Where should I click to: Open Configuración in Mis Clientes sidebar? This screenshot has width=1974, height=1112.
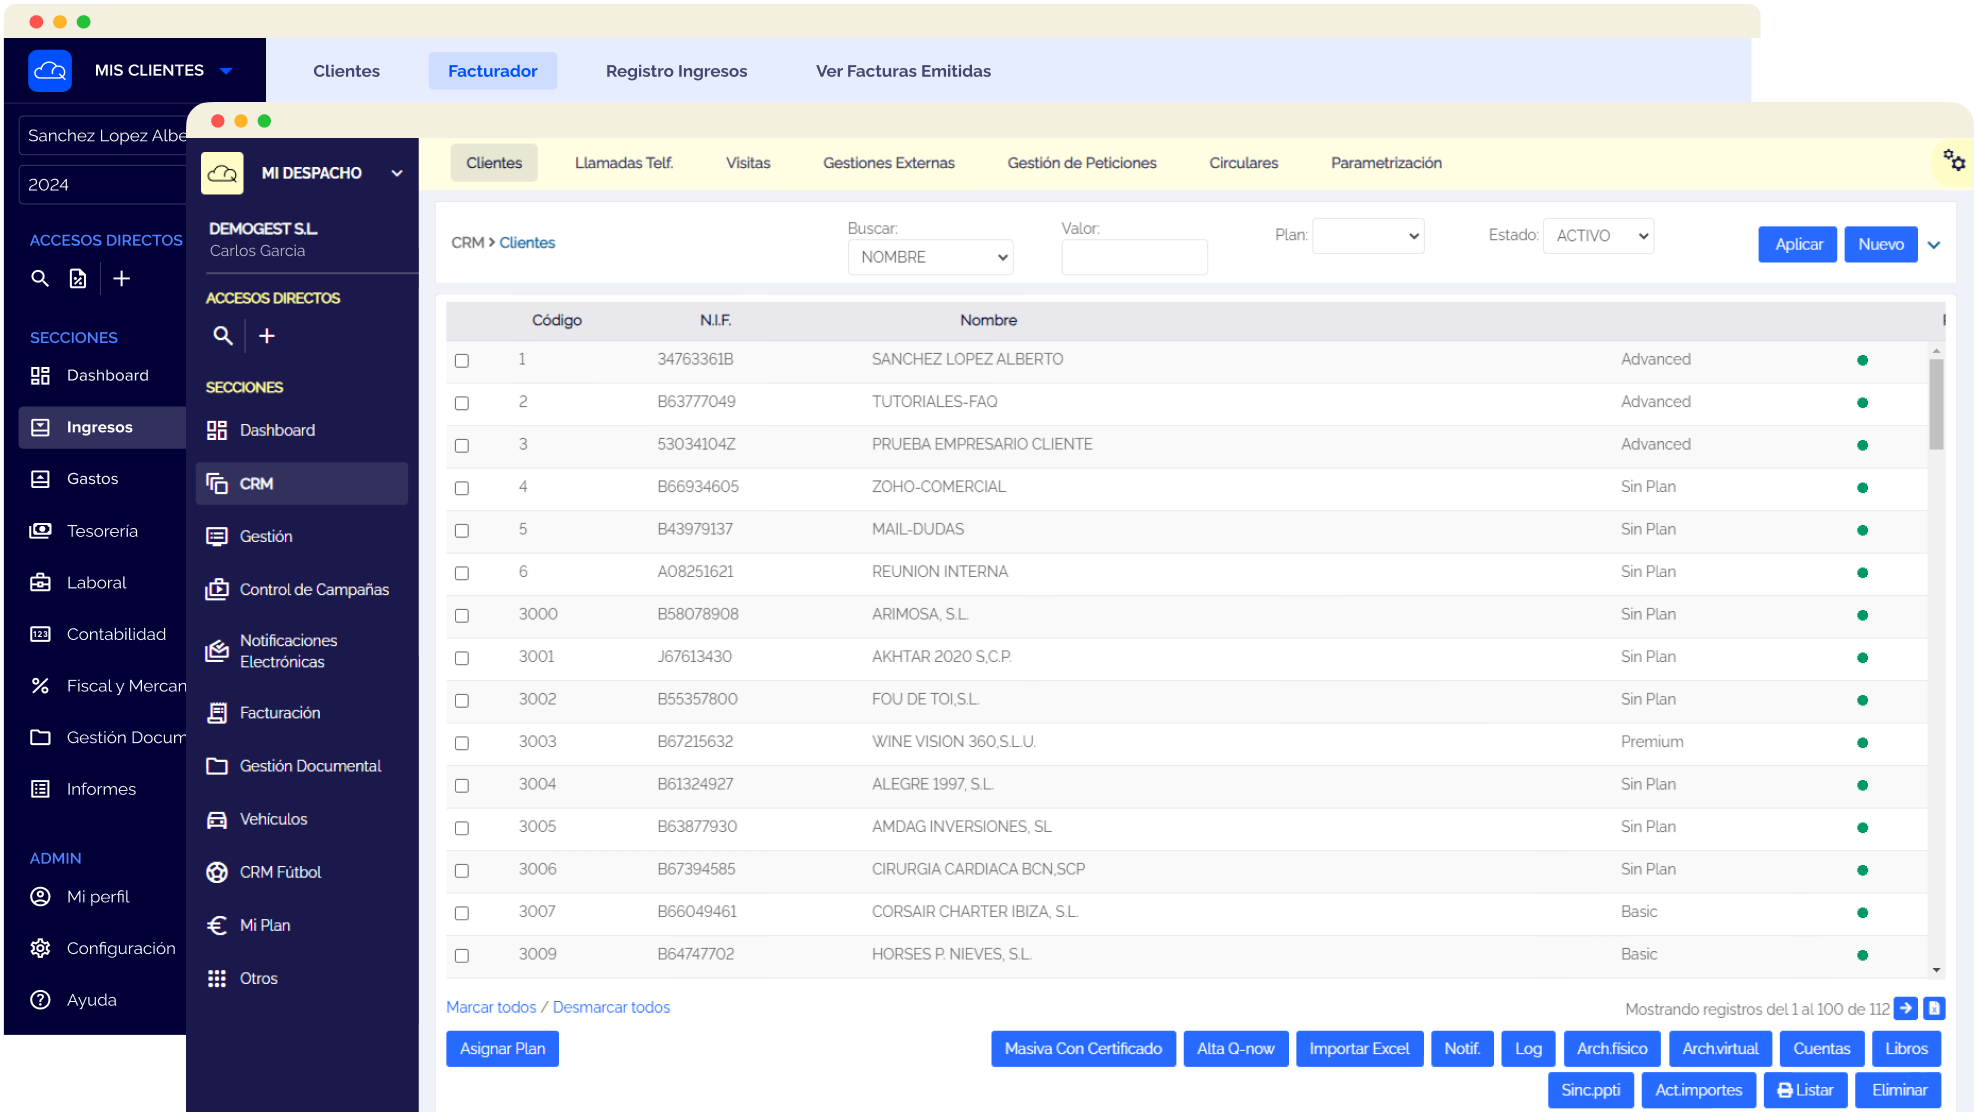coord(102,948)
